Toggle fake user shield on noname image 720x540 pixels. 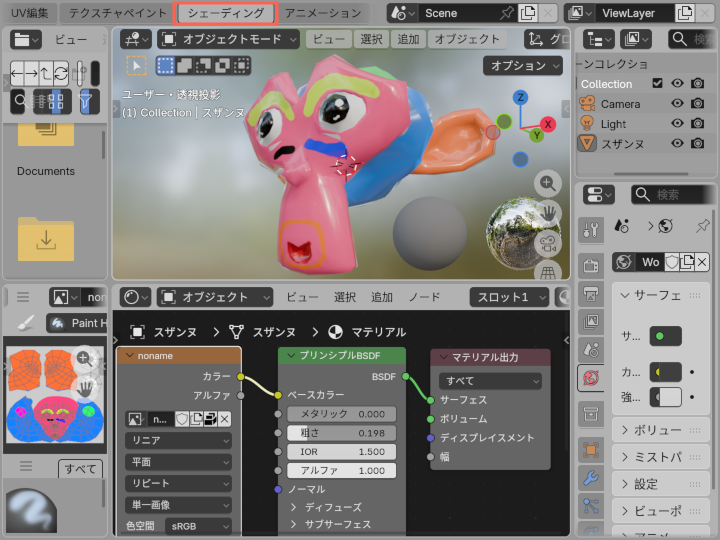pos(182,419)
